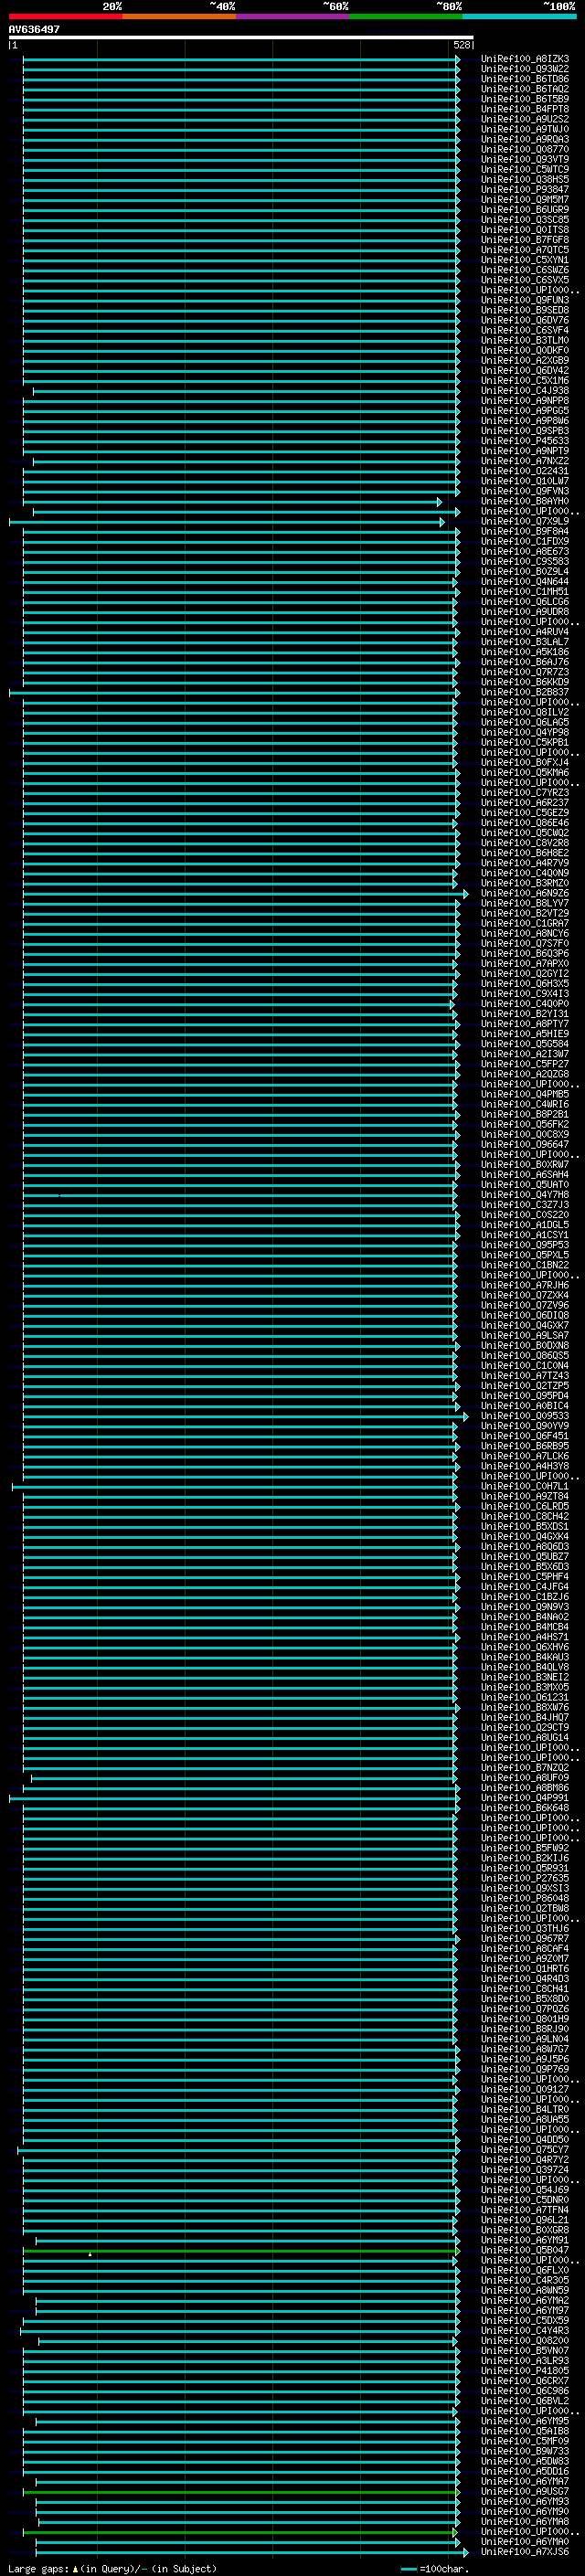
Task: Select hit label UniRef100_A9USG7
Action: 525,2491
